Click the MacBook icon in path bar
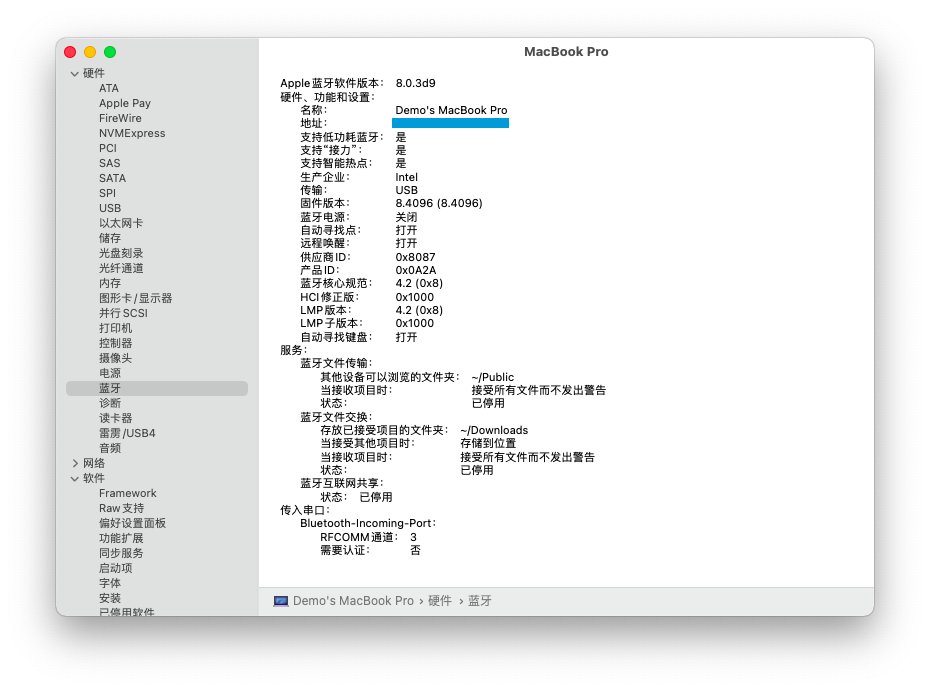 coord(281,601)
